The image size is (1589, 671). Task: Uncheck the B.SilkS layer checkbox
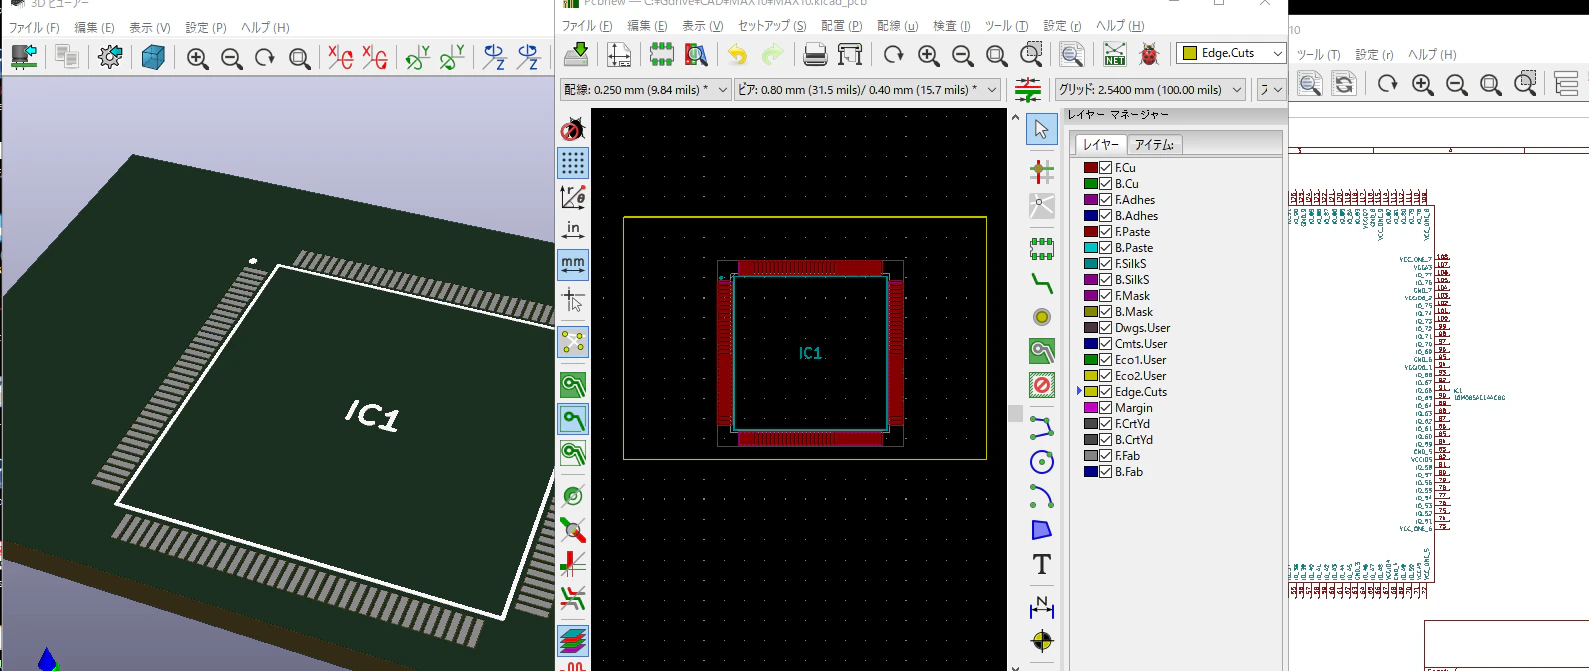1106,280
